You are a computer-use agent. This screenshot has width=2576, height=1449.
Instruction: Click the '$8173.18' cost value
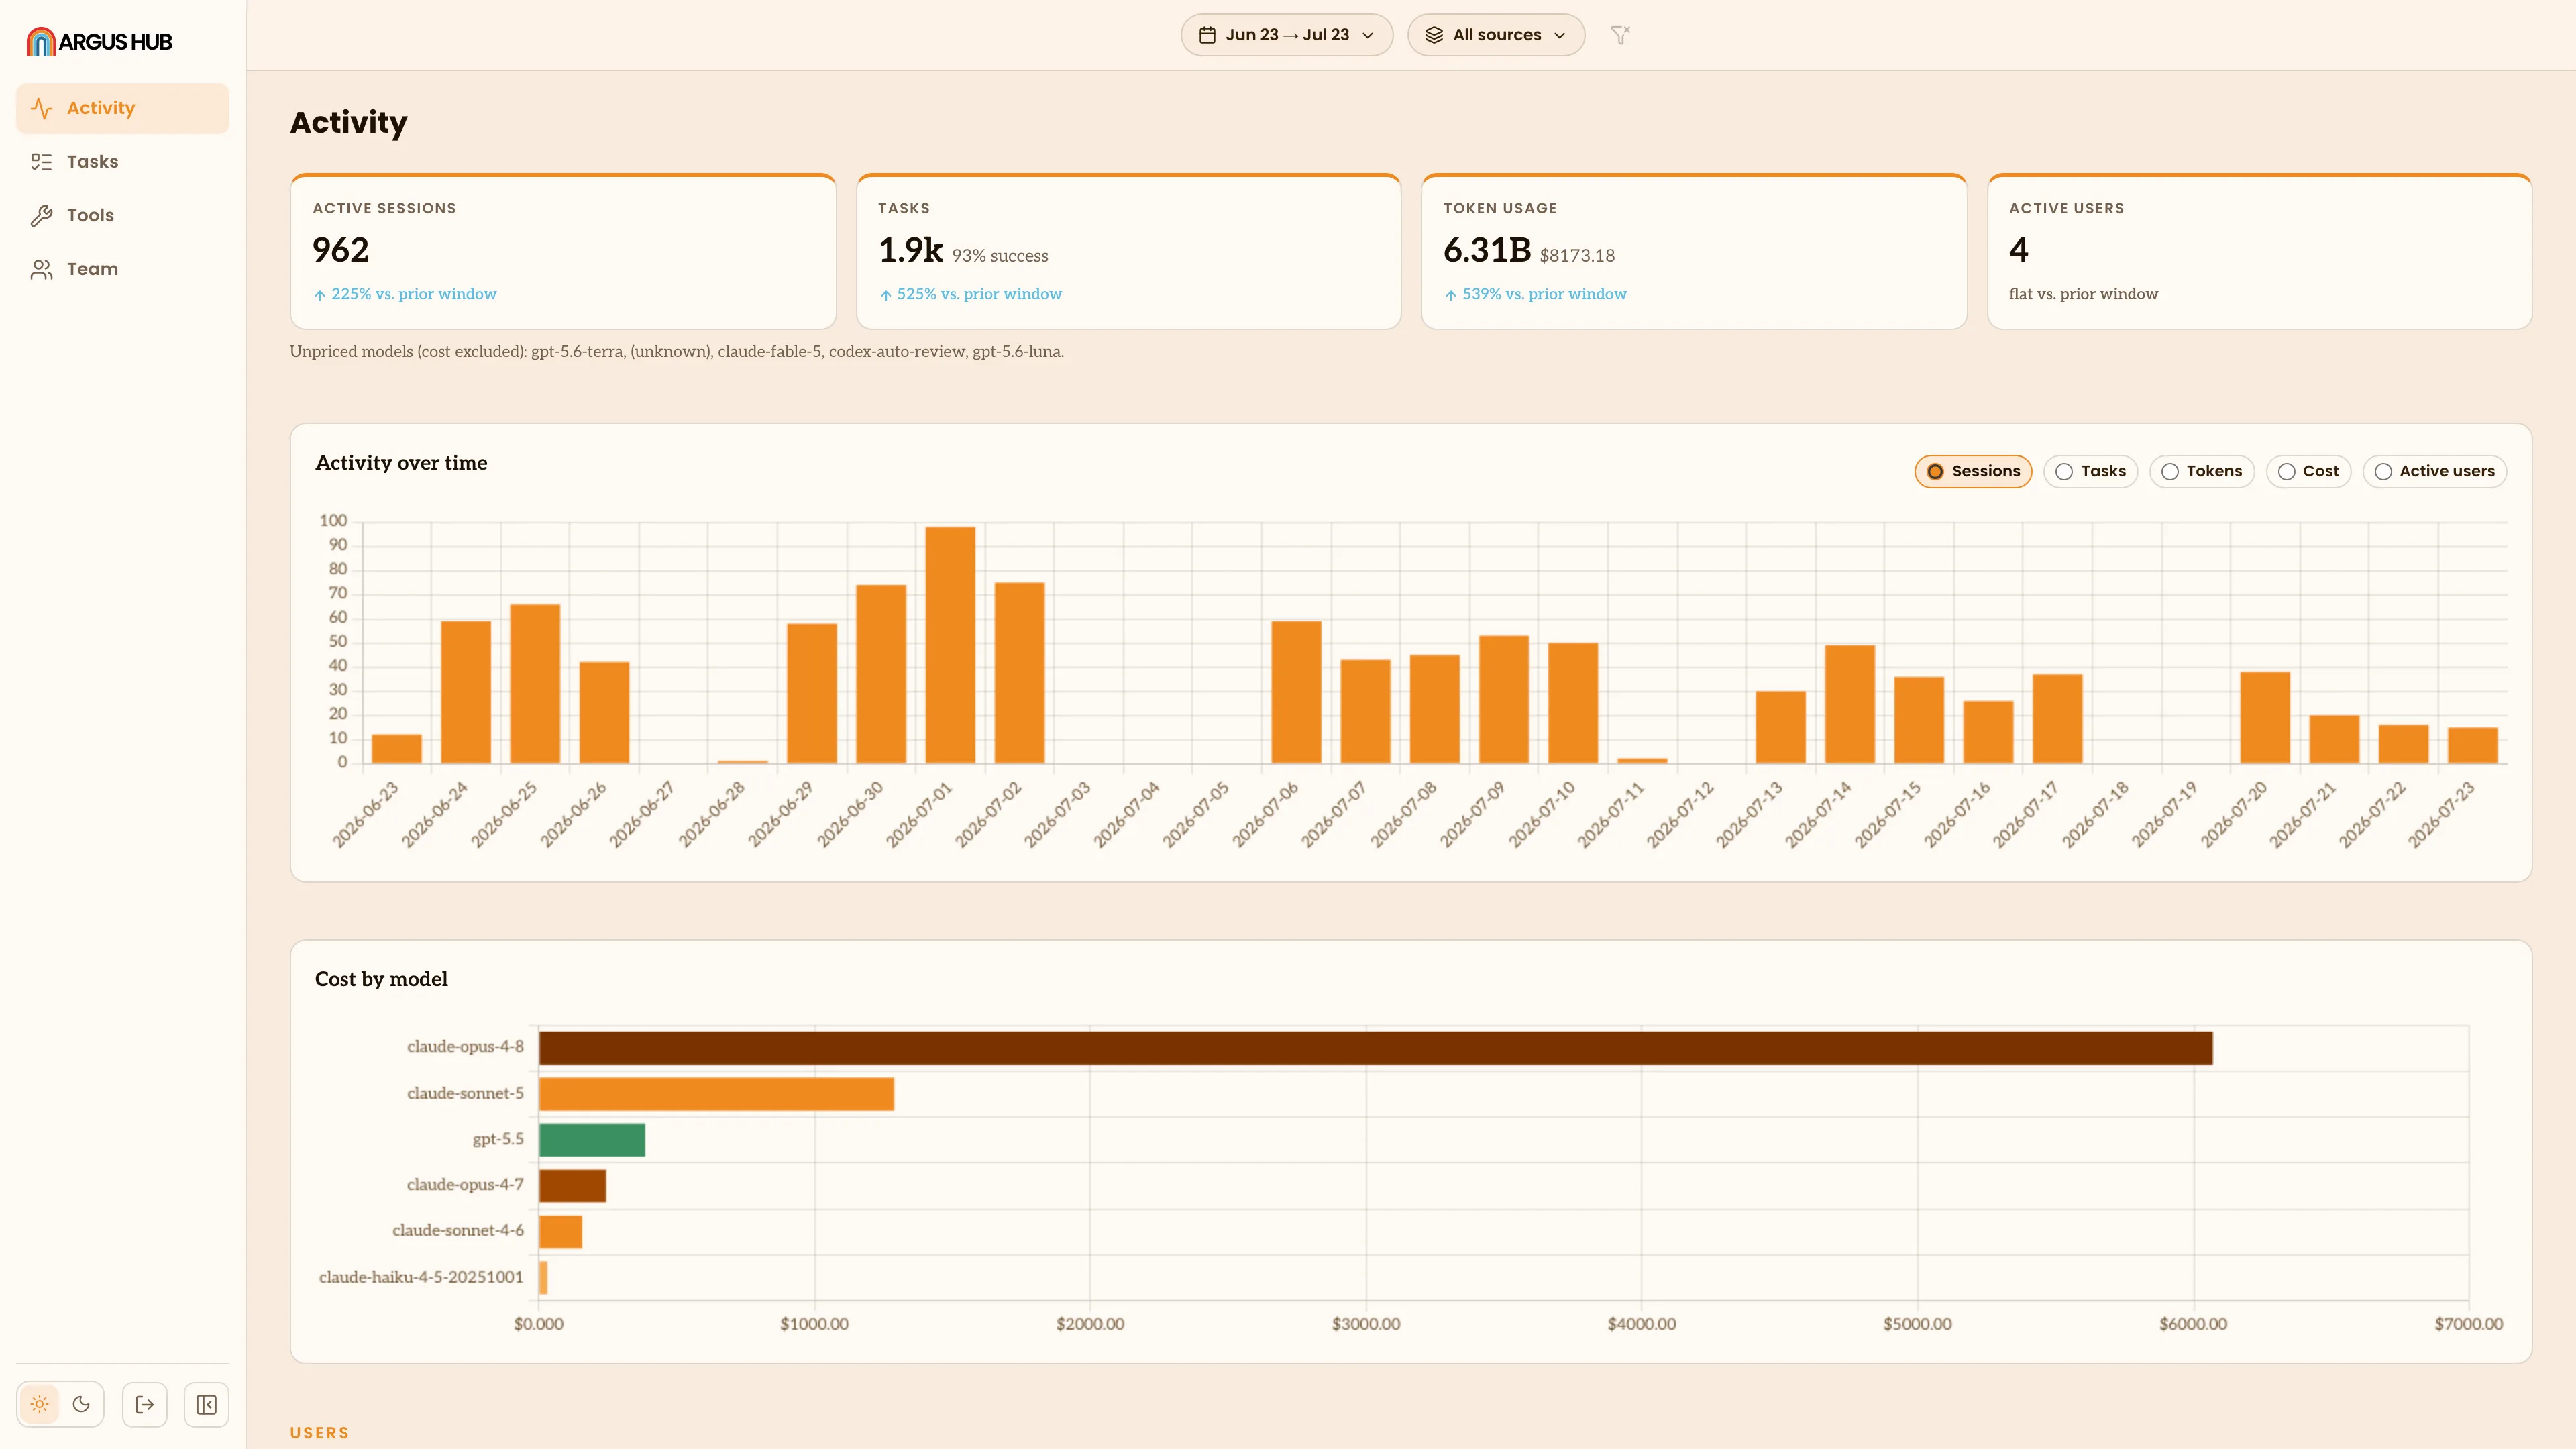pyautogui.click(x=1577, y=256)
